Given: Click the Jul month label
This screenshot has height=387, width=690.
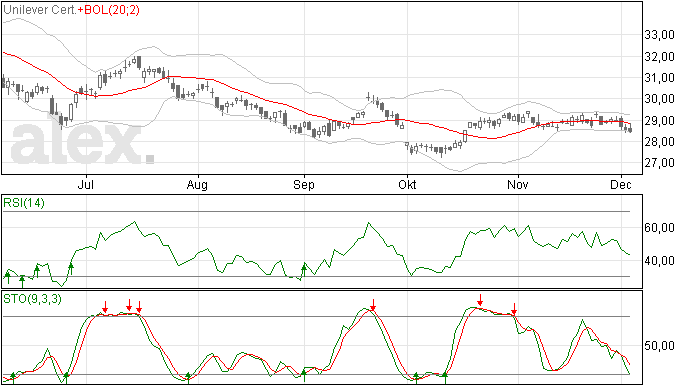Looking at the screenshot, I should coord(86,184).
